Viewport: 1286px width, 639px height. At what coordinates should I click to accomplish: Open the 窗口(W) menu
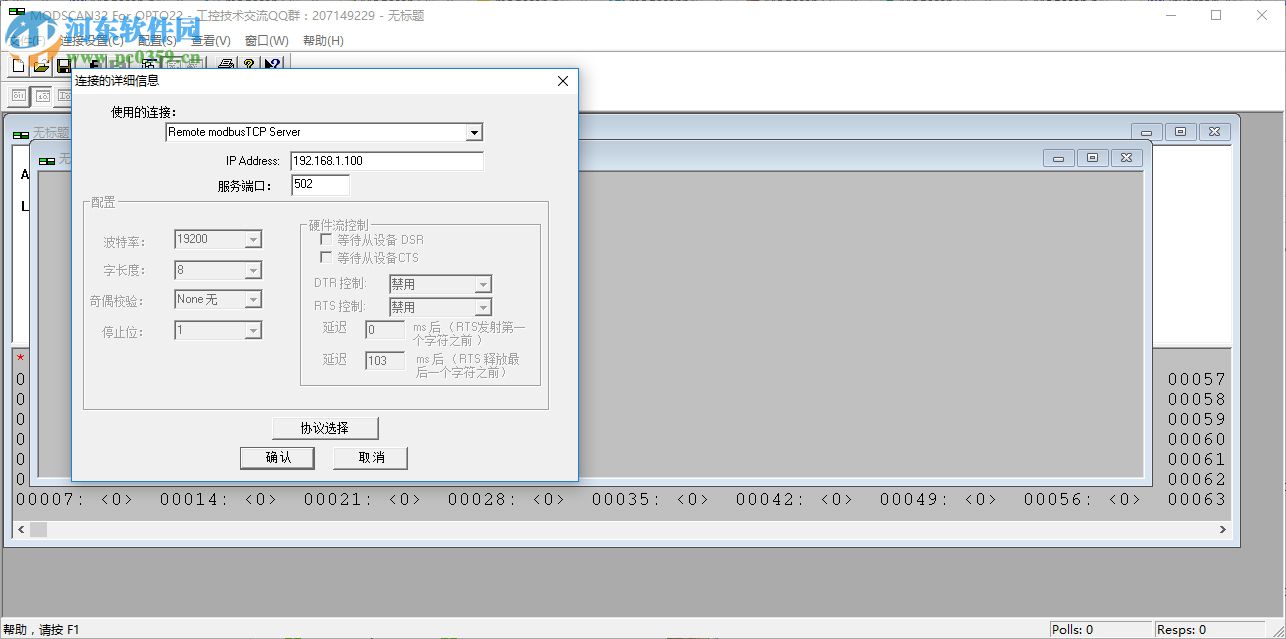[266, 41]
